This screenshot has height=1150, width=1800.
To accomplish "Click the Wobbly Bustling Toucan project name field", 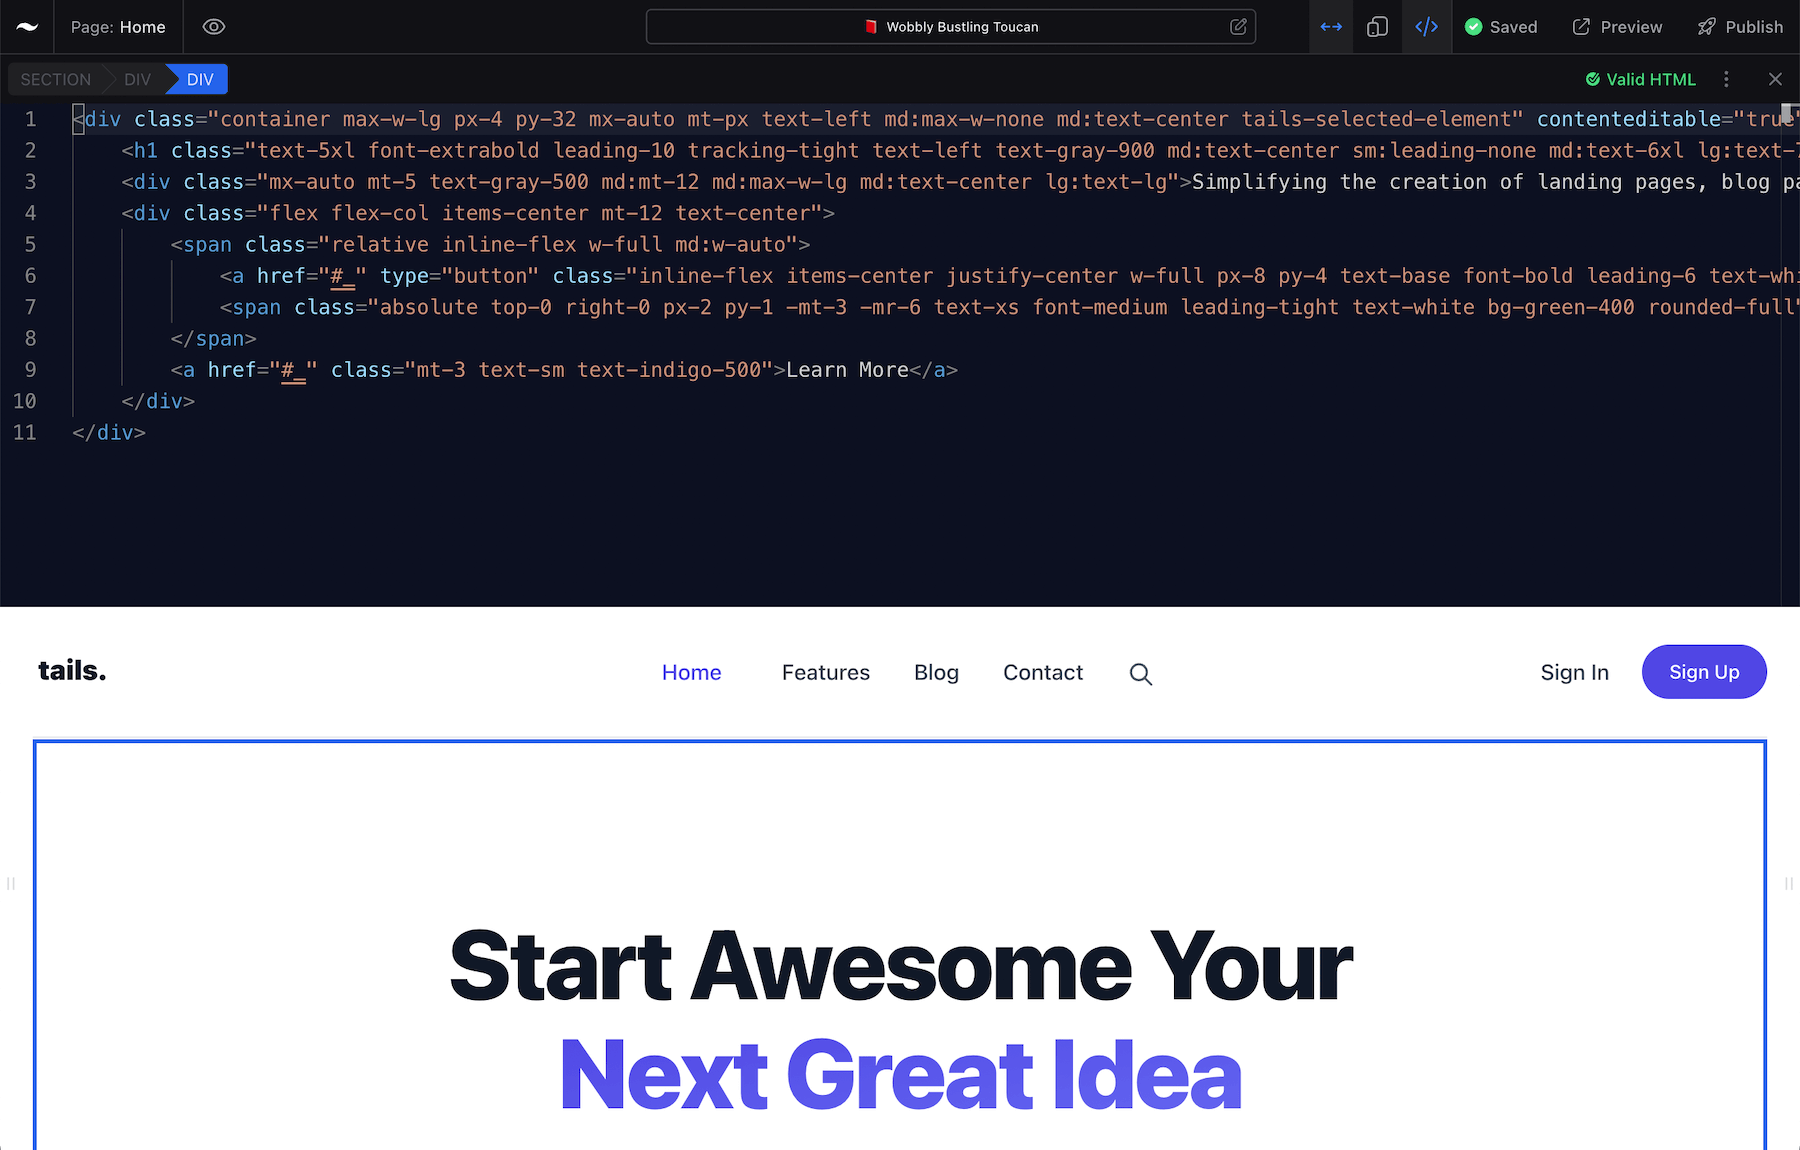I will [x=951, y=27].
